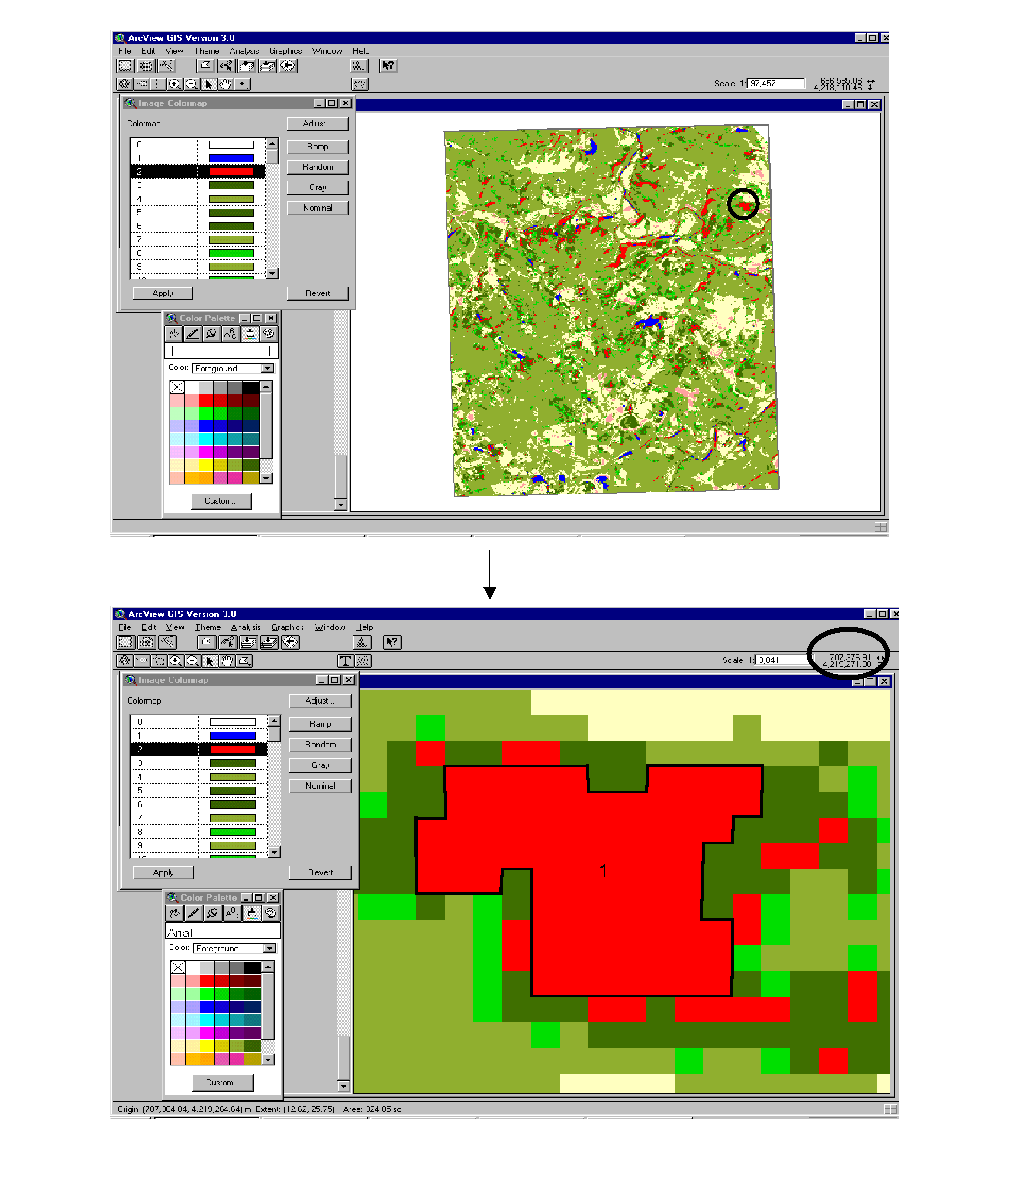Image resolution: width=1018 pixels, height=1198 pixels.
Task: Click the Ramp button in lower Image Colormap
Action: coord(320,724)
